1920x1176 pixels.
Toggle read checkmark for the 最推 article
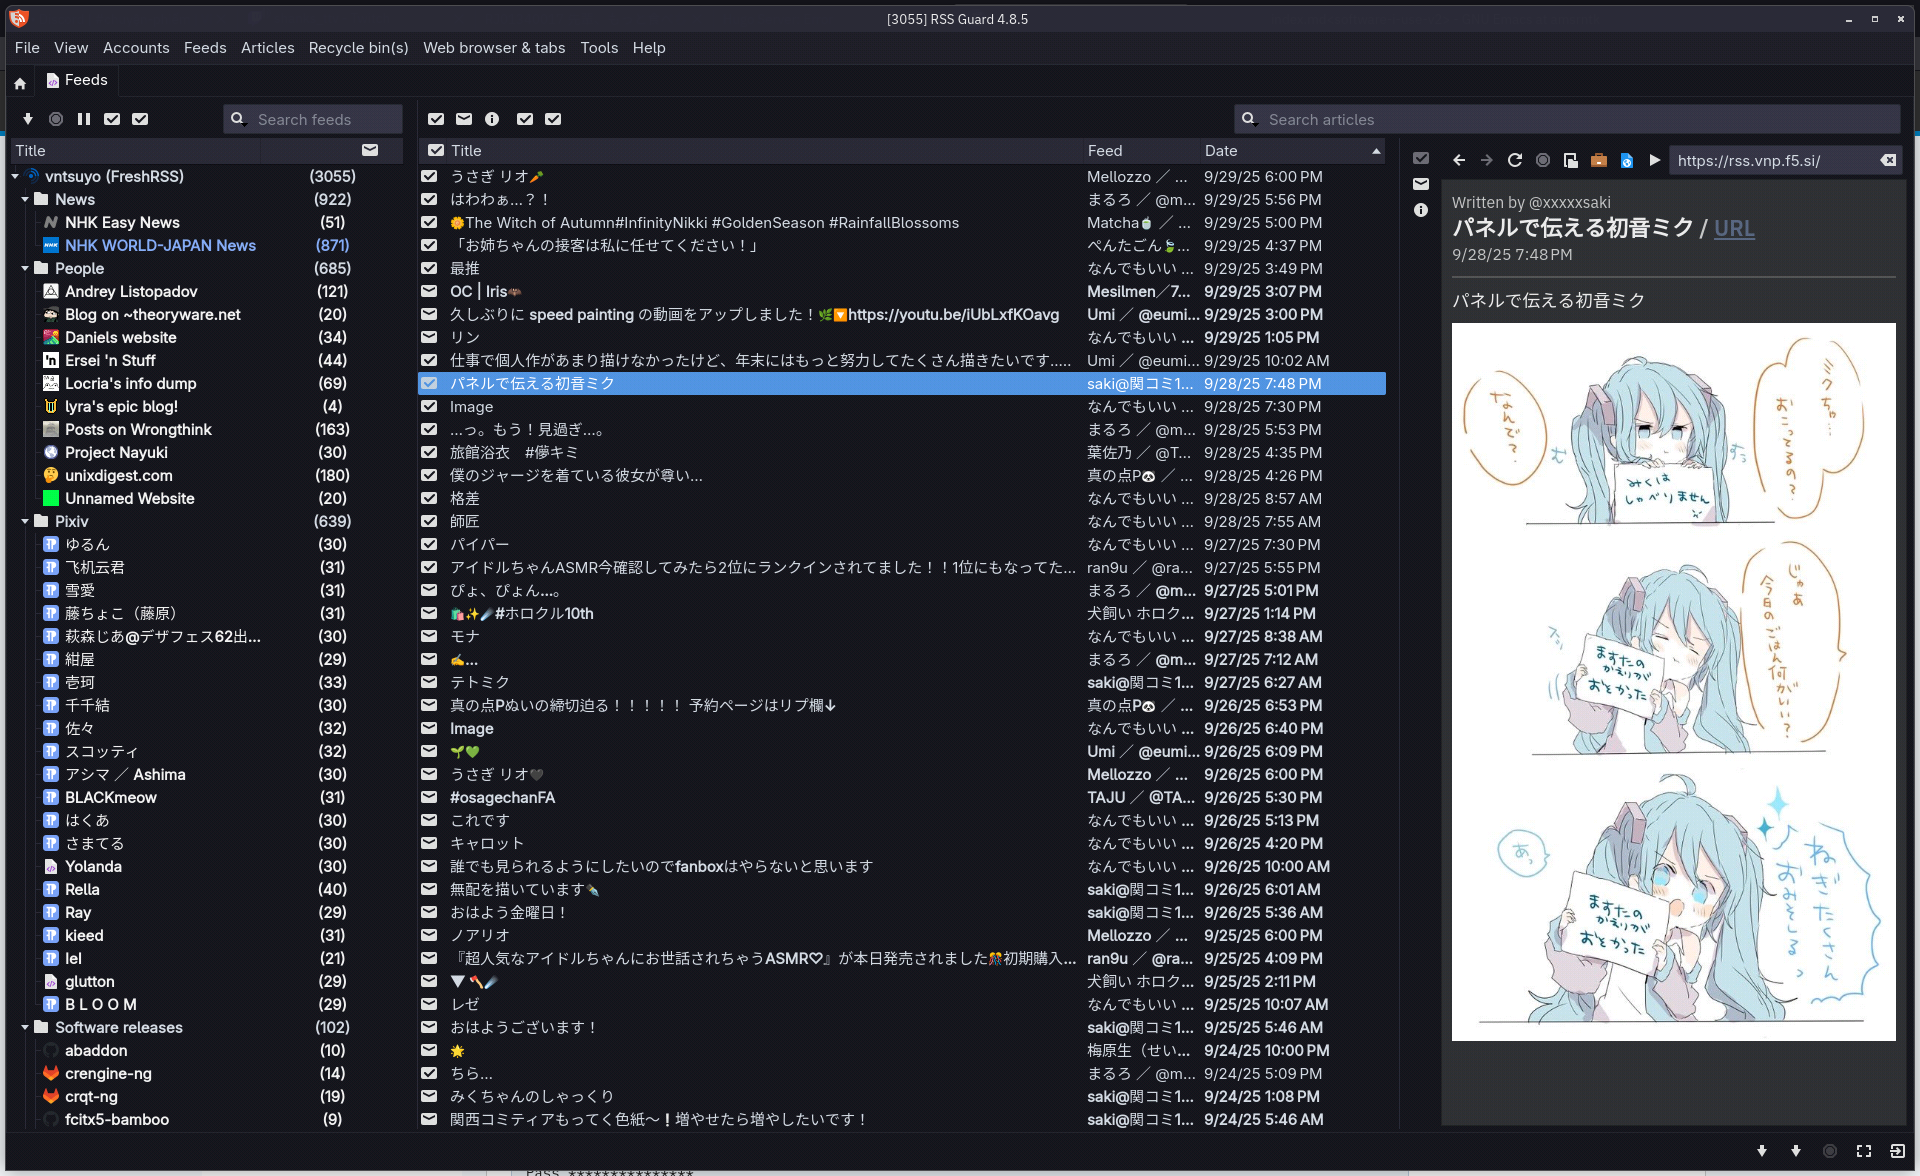(429, 268)
